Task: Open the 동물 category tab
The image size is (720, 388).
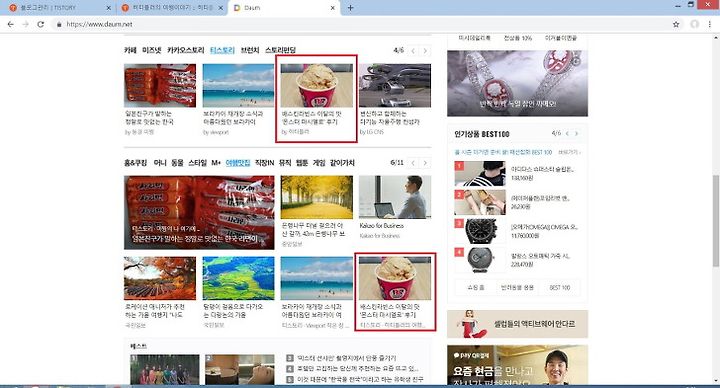Action: 177,163
